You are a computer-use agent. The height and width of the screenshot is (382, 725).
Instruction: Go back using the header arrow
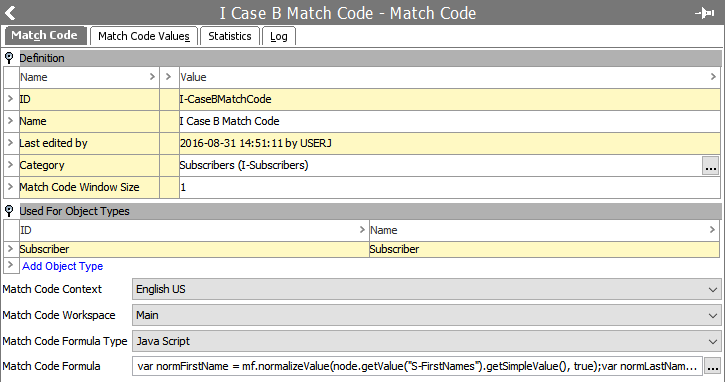pos(11,13)
